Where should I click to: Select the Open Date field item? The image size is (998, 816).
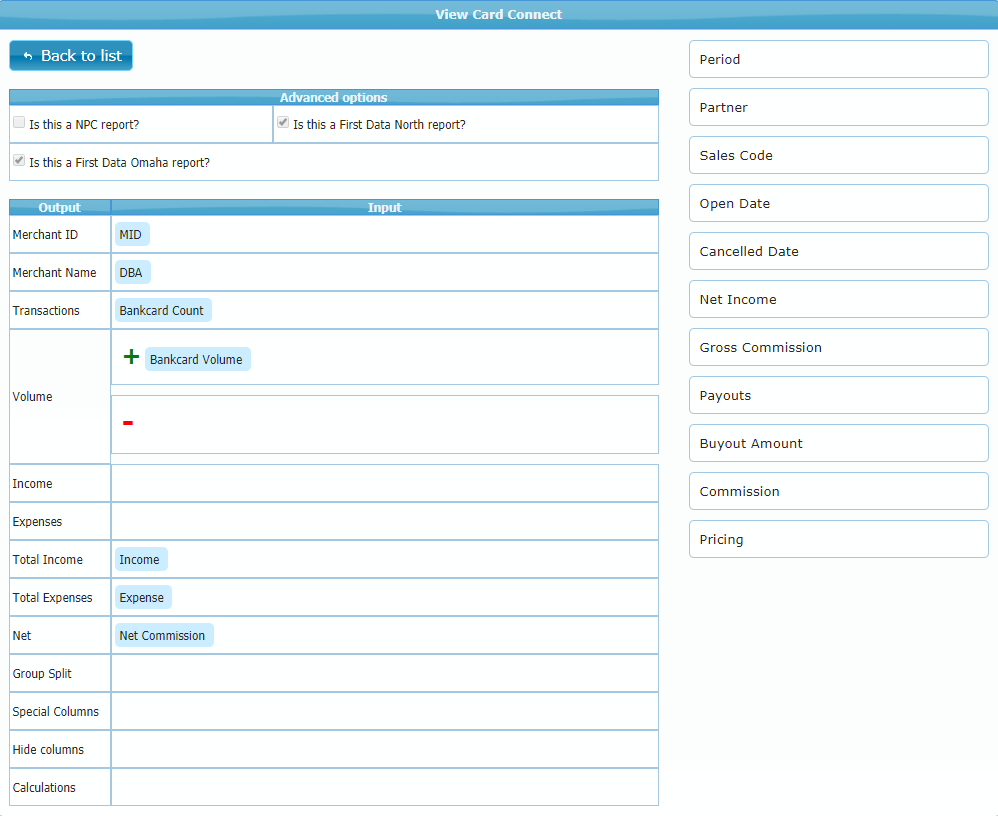pyautogui.click(x=838, y=203)
